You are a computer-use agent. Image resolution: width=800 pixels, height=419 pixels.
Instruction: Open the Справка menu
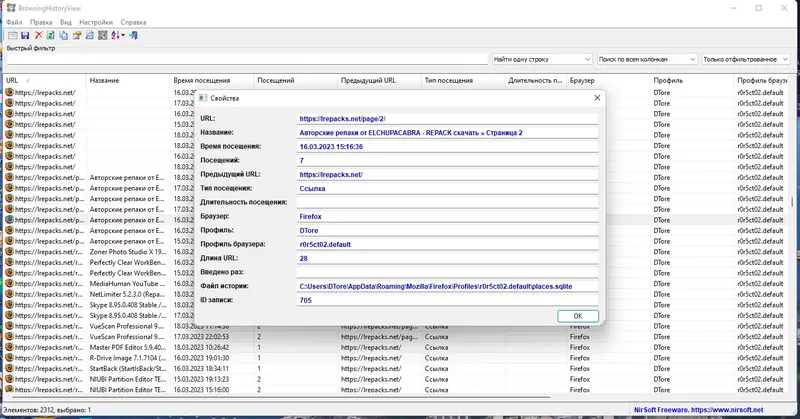(x=133, y=22)
